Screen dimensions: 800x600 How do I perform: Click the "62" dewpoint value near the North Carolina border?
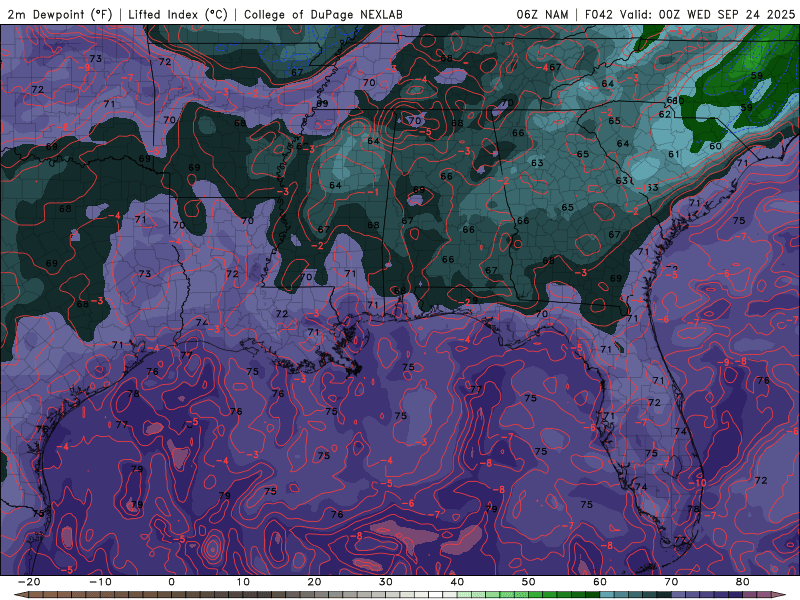click(664, 114)
